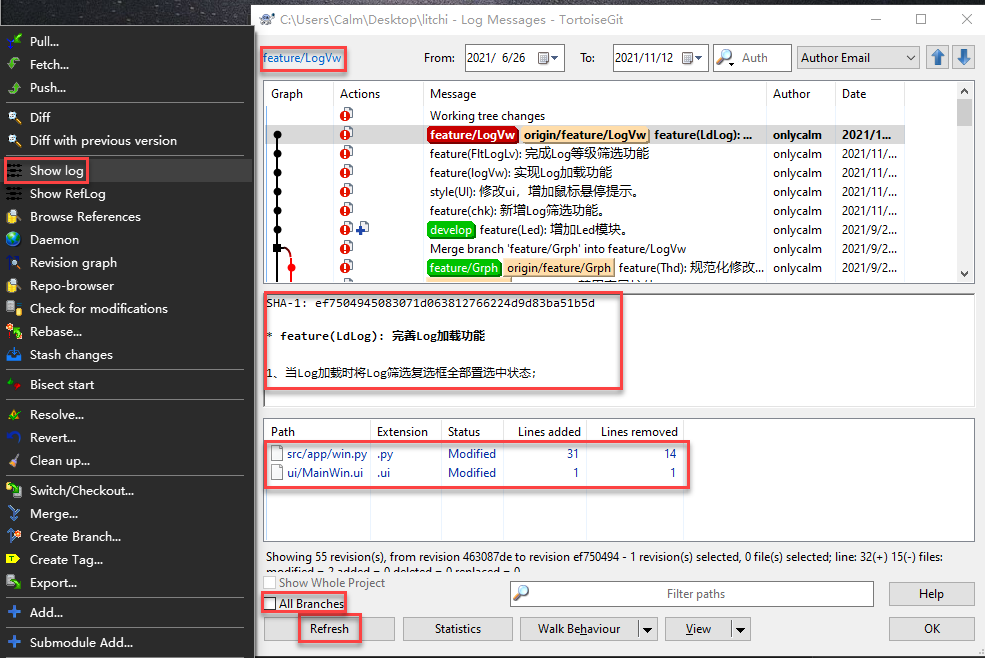The height and width of the screenshot is (658, 985).
Task: Select the Working tree changes row
Action: pyautogui.click(x=584, y=116)
